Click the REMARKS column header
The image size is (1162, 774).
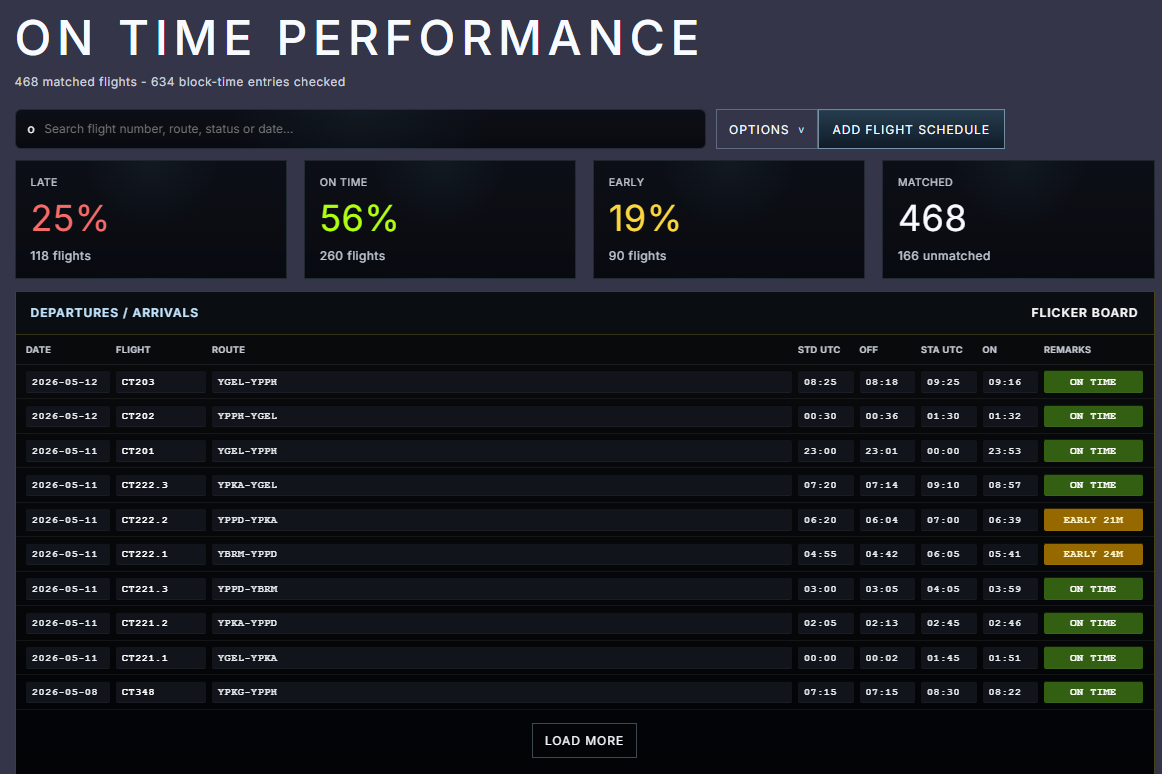(x=1067, y=350)
